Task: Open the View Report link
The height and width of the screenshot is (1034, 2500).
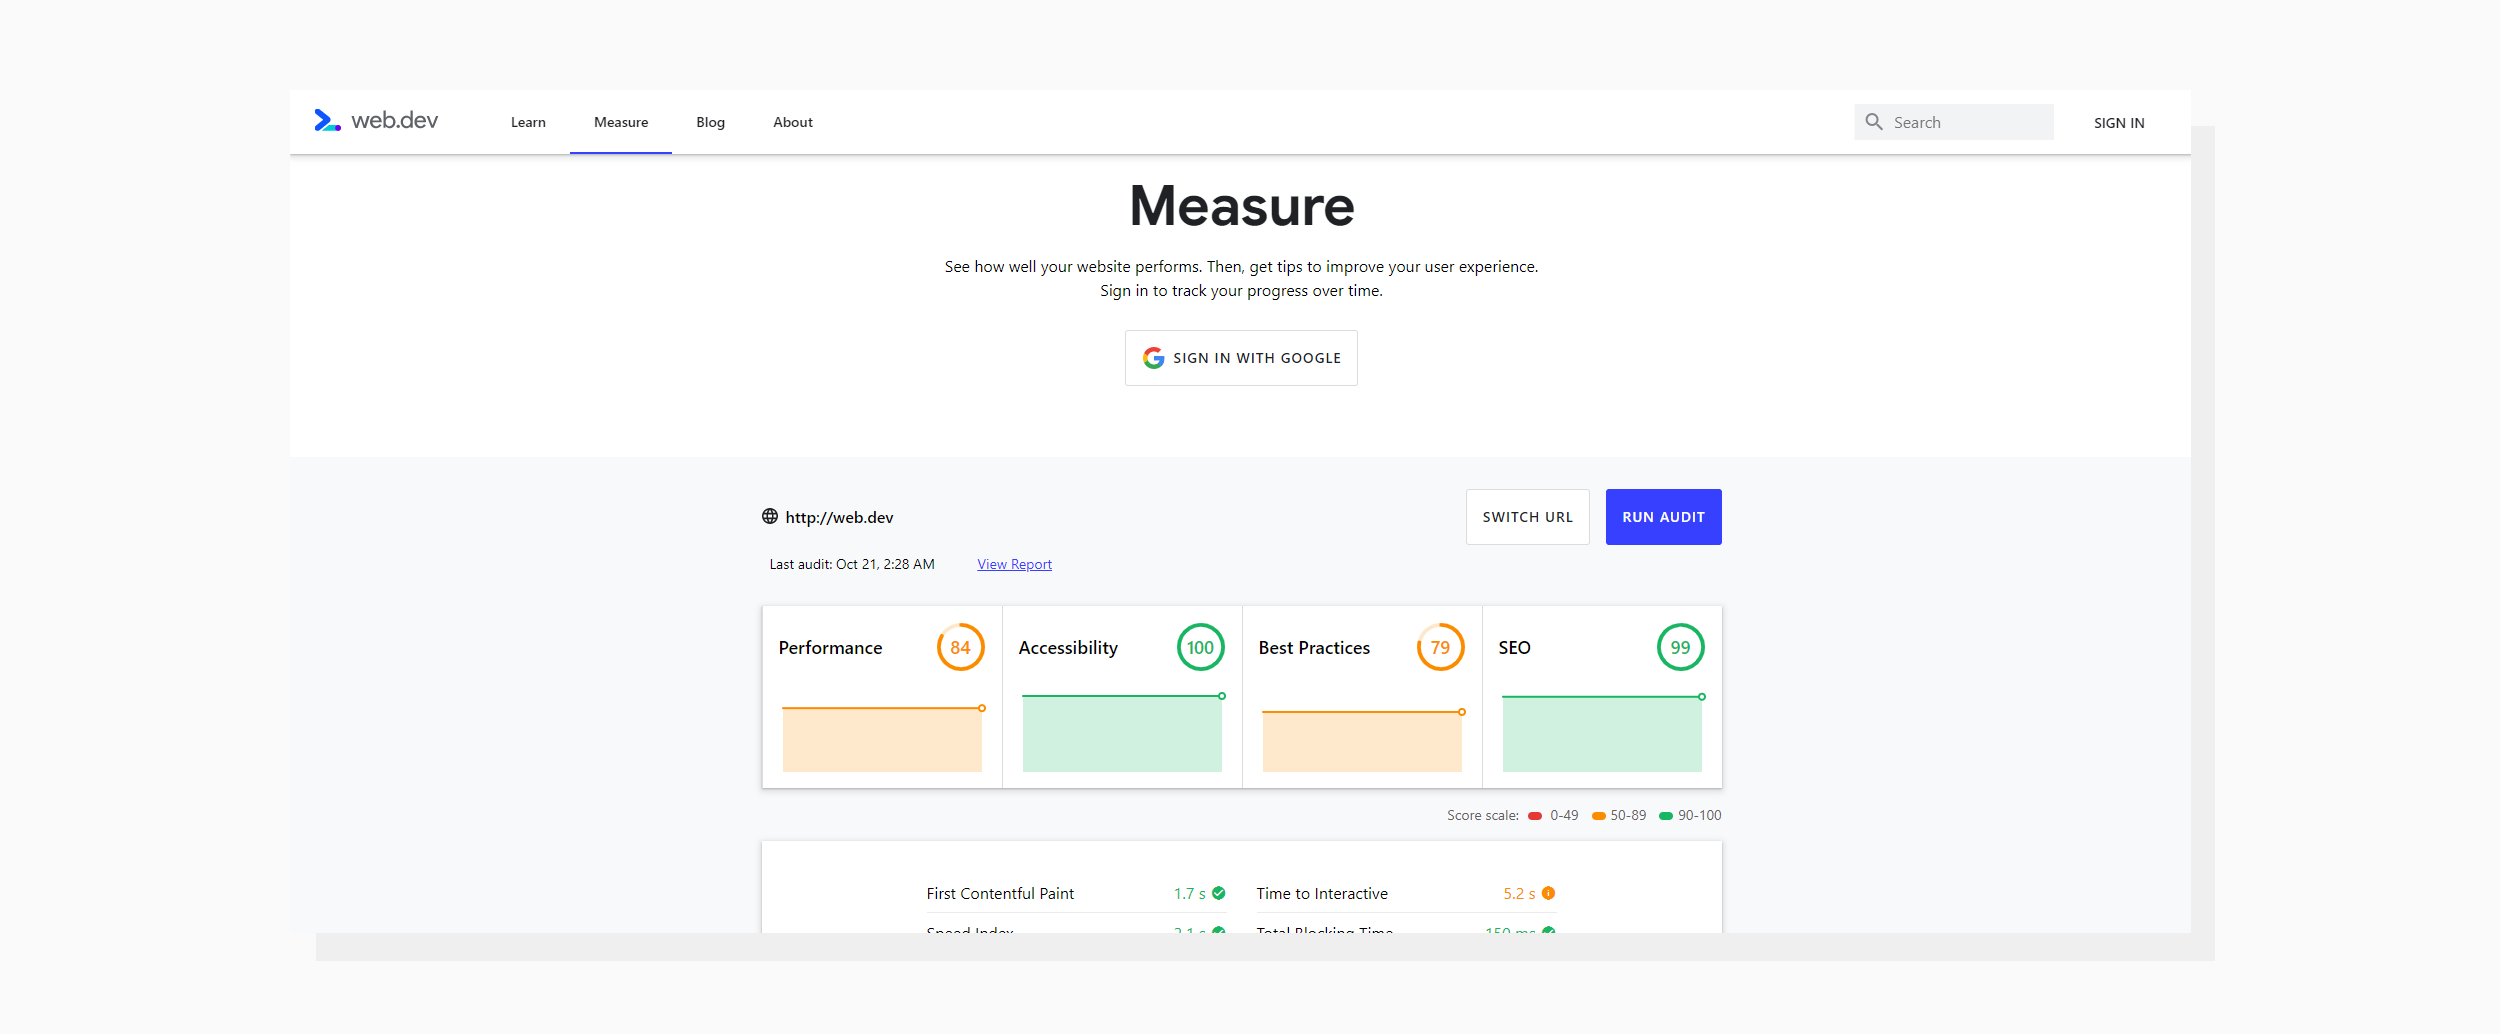Action: [1013, 564]
